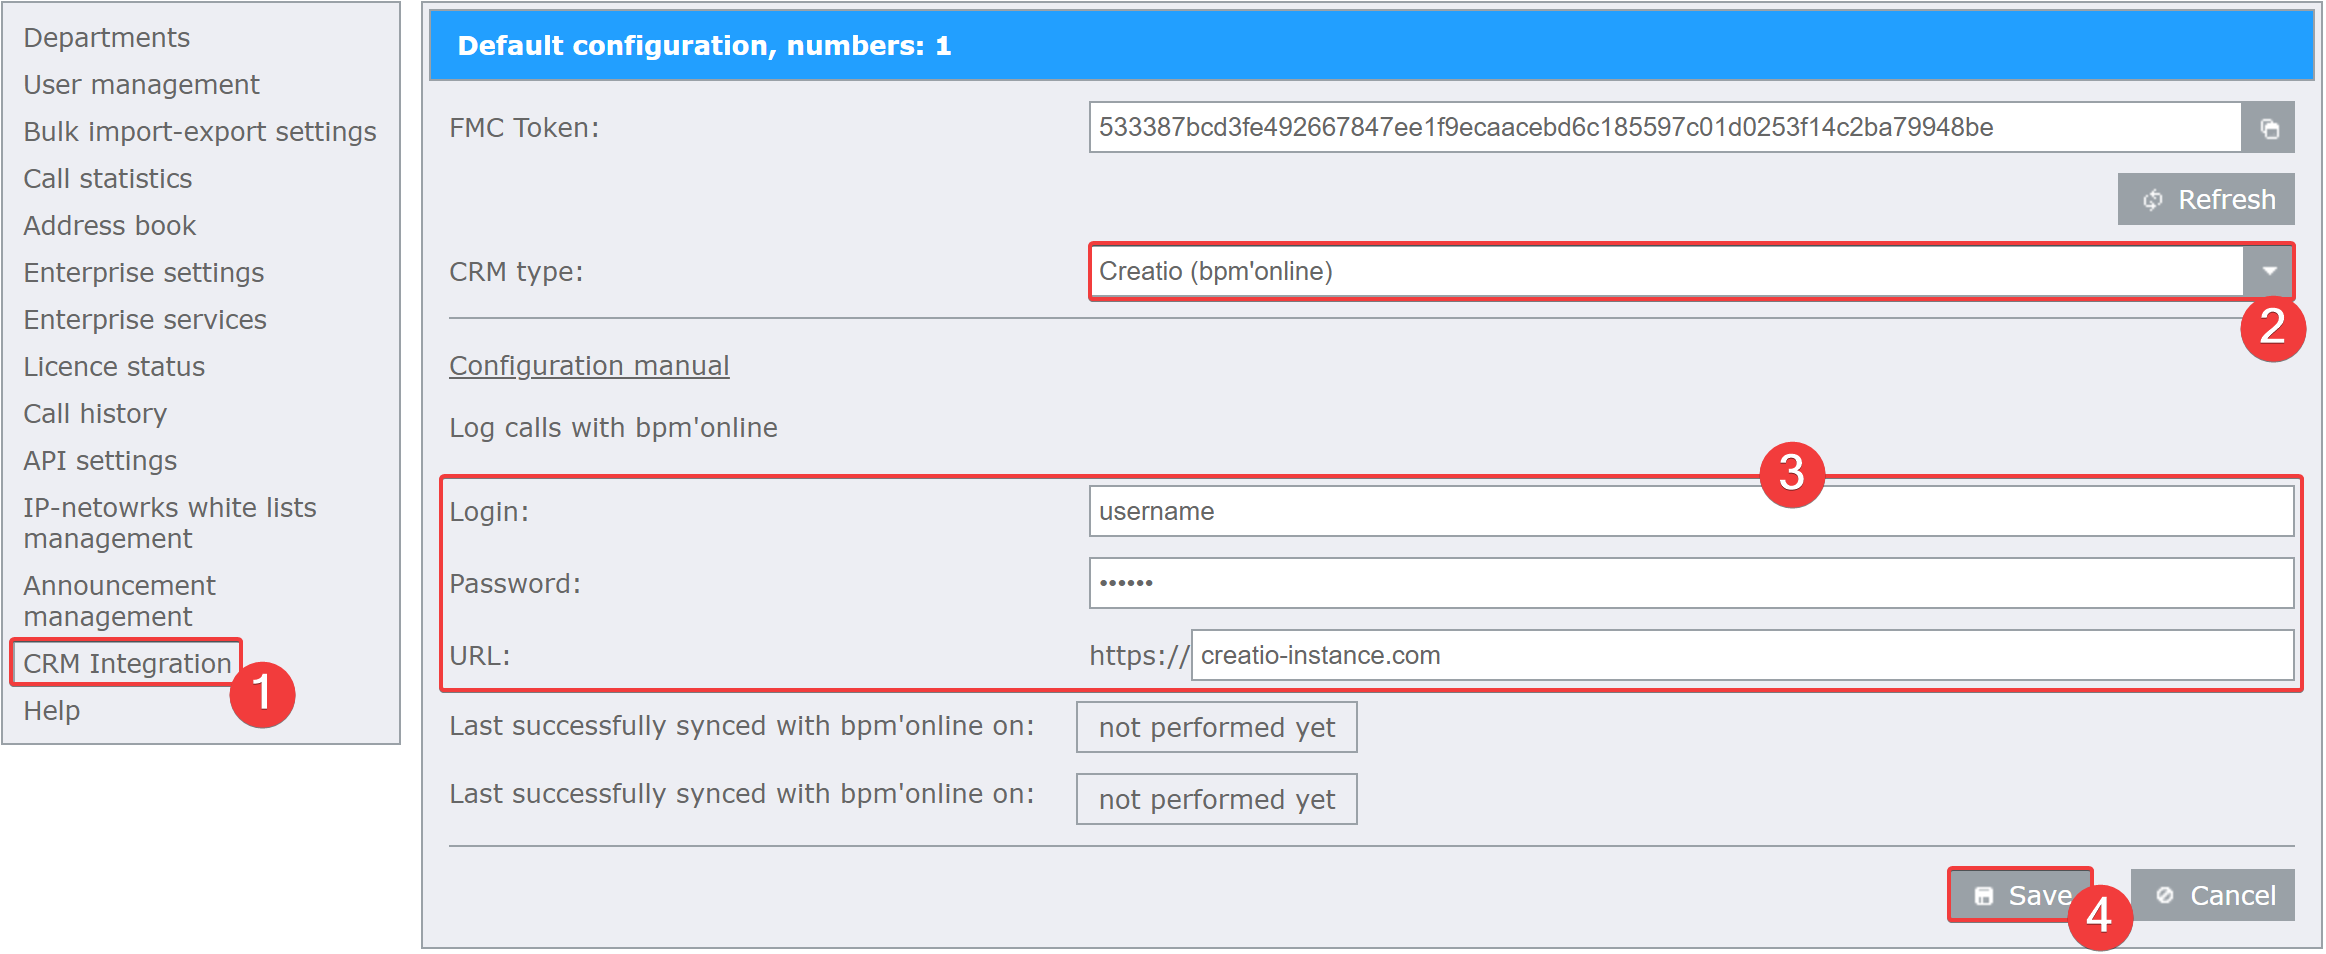Open Enterprise settings
This screenshot has height=954, width=2326.
(144, 273)
